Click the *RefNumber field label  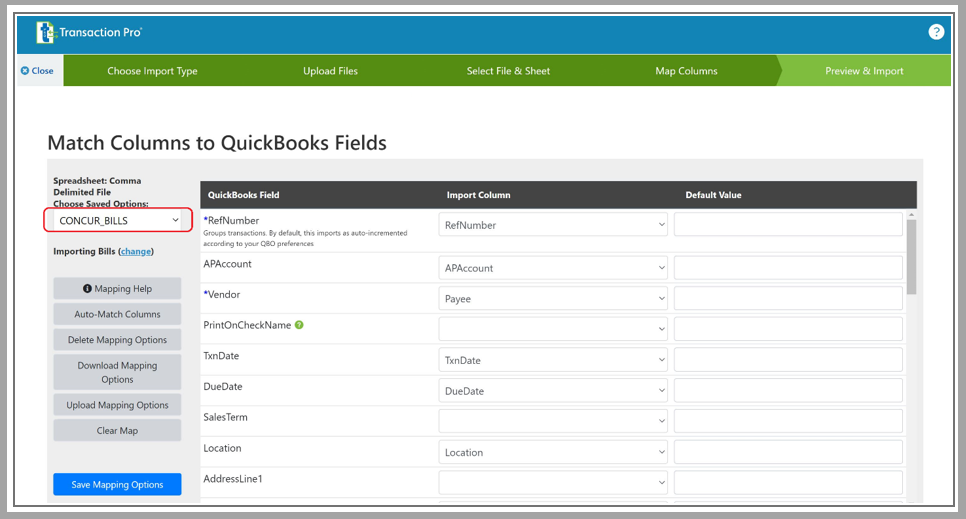tap(231, 221)
